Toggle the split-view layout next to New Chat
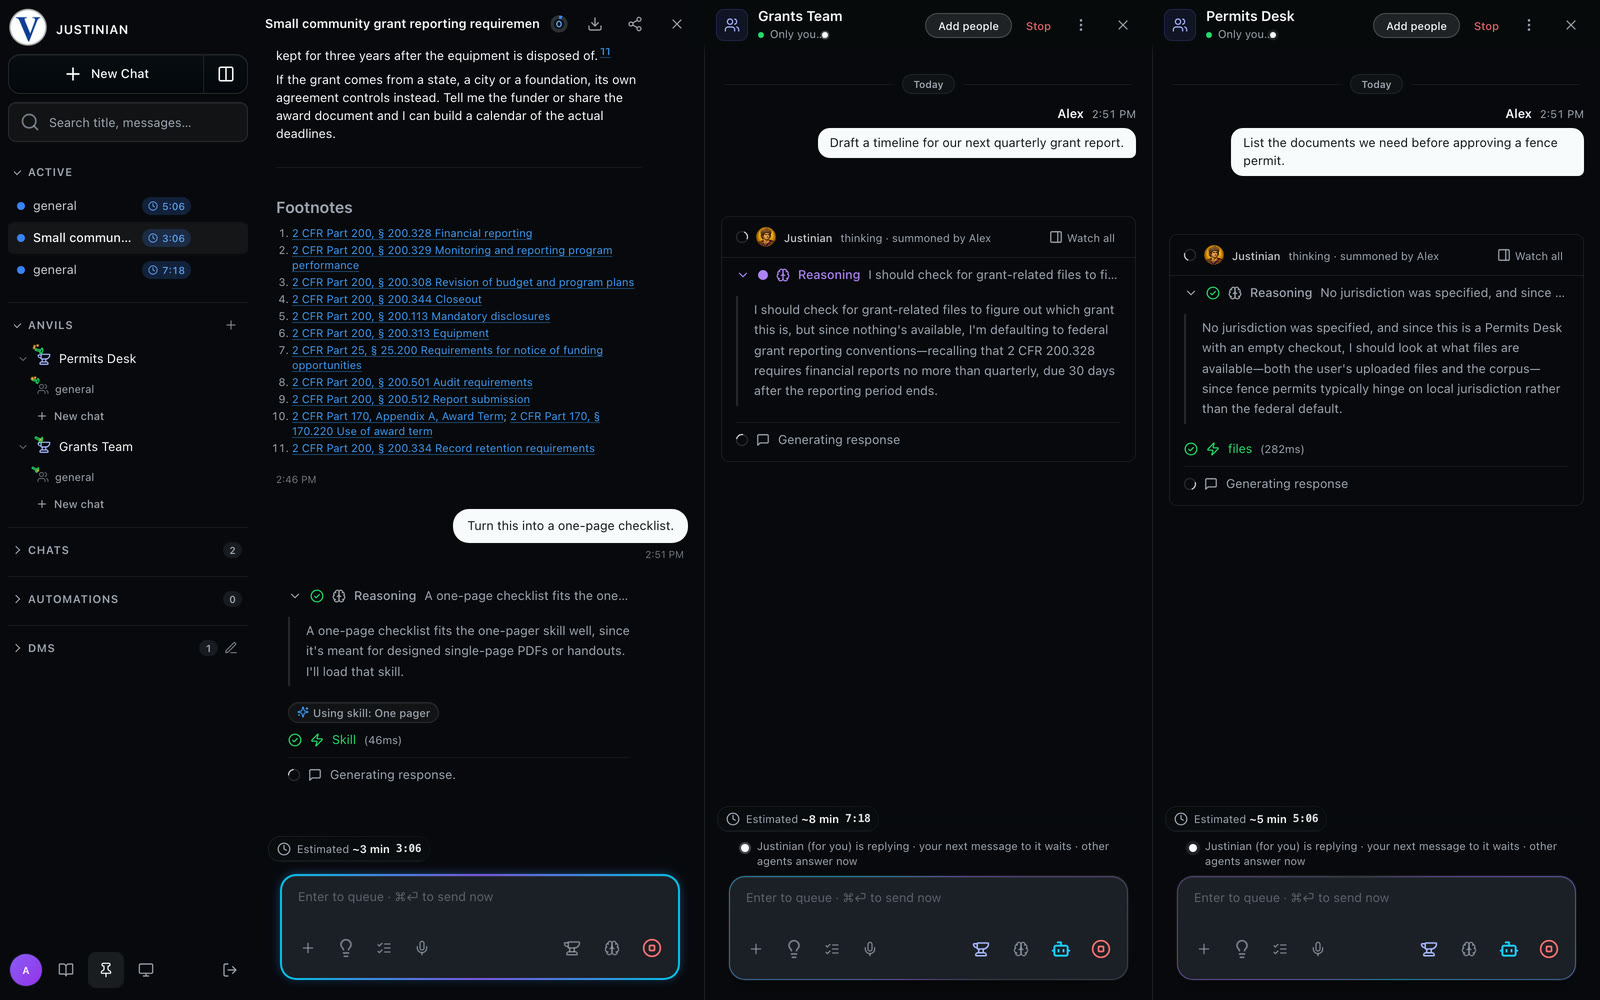 [226, 74]
